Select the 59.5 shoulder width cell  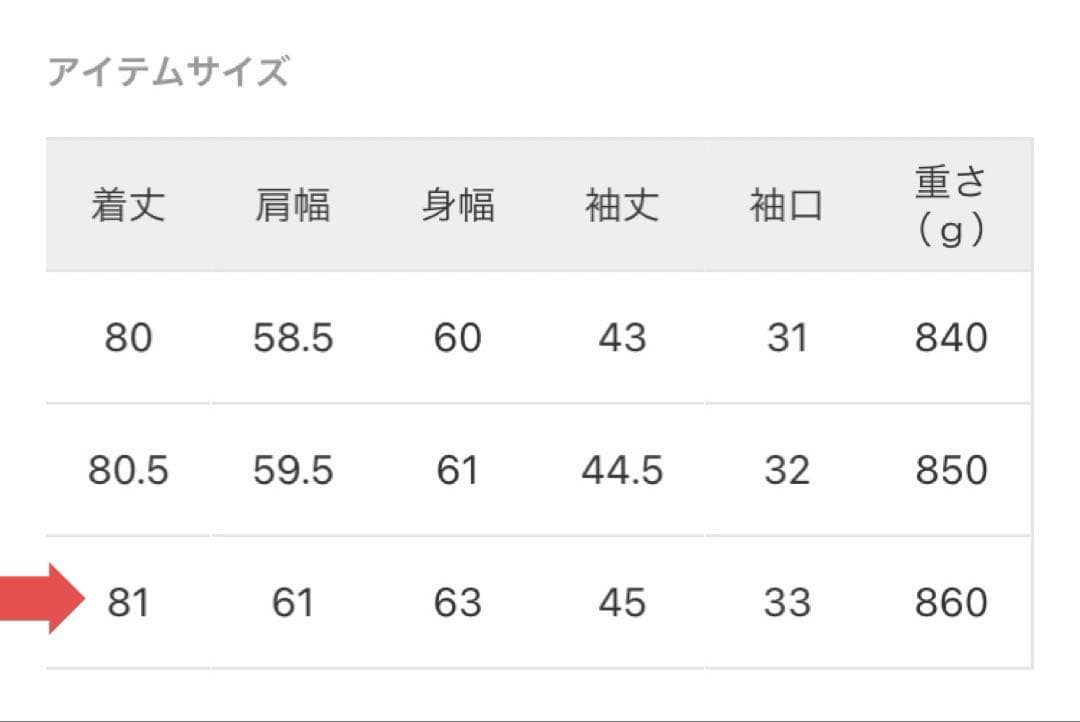(x=292, y=470)
